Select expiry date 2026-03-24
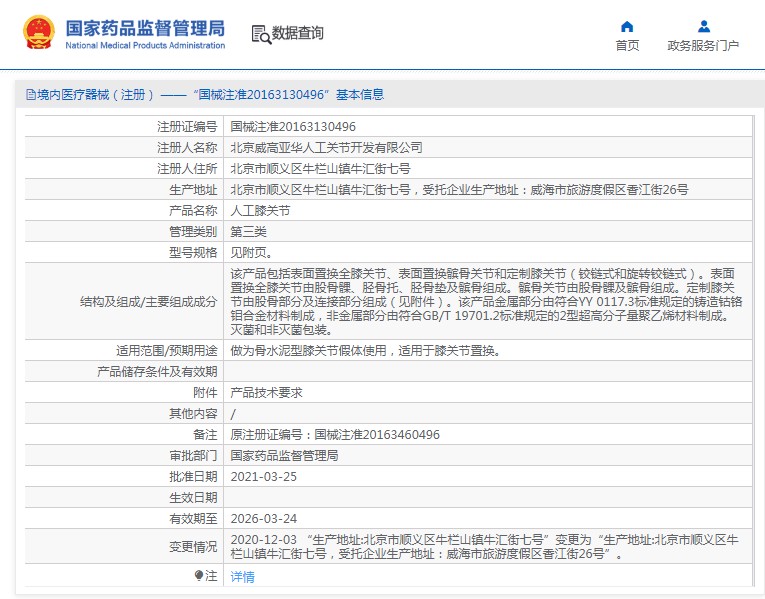 263,519
